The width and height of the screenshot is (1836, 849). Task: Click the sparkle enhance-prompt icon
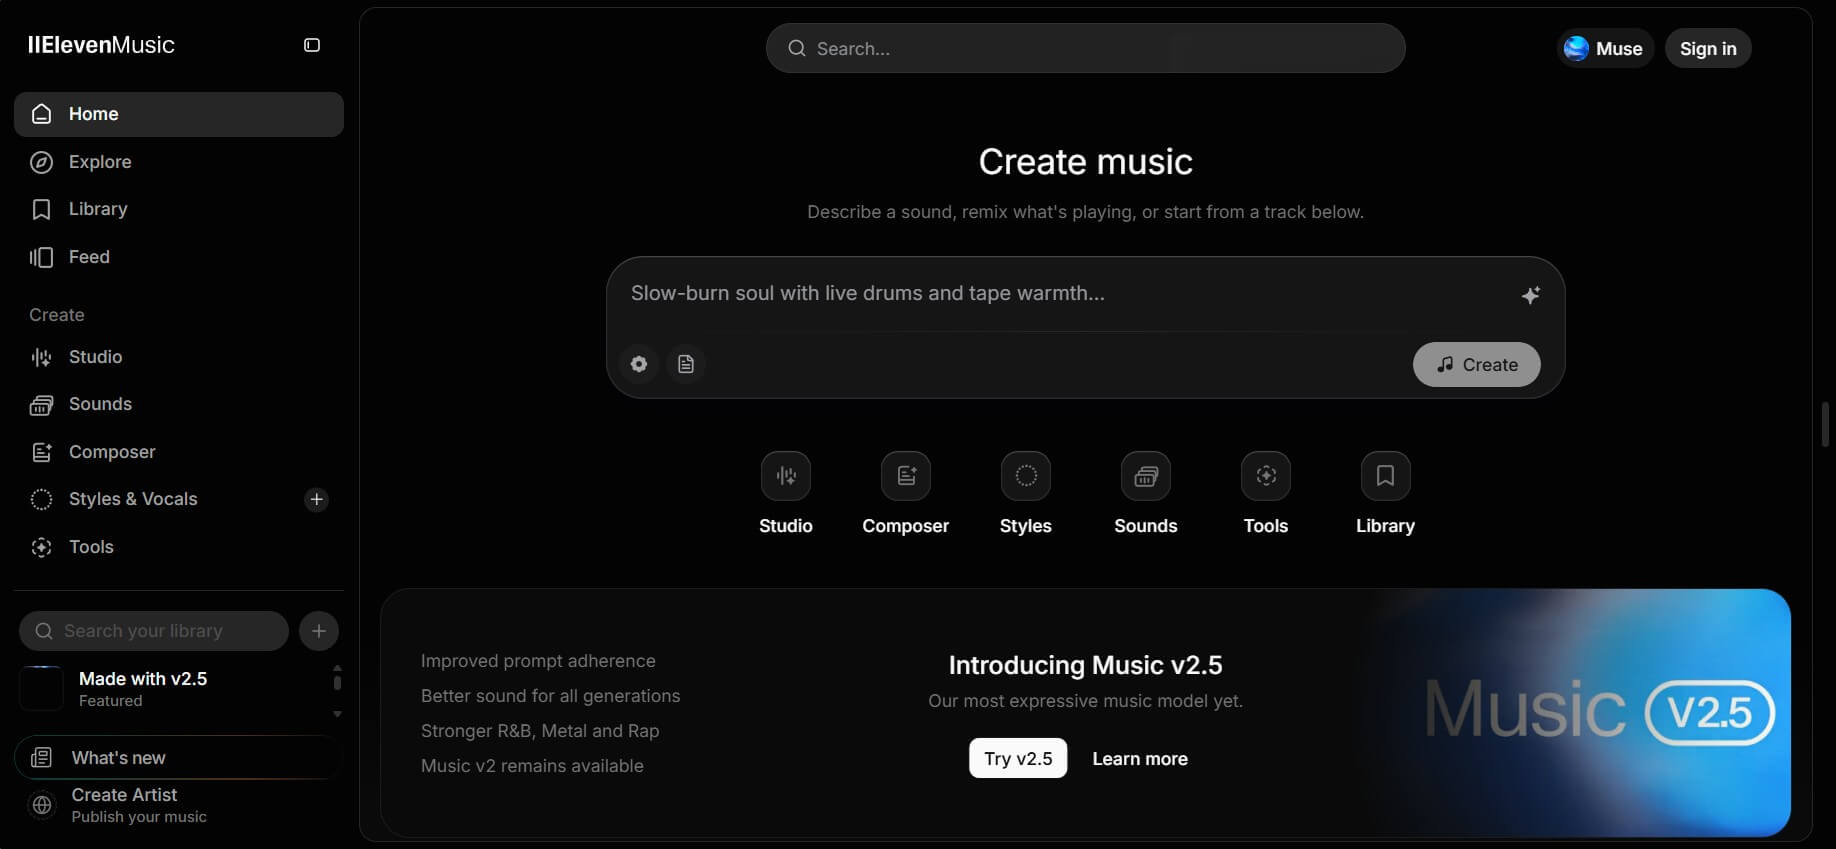coord(1530,295)
